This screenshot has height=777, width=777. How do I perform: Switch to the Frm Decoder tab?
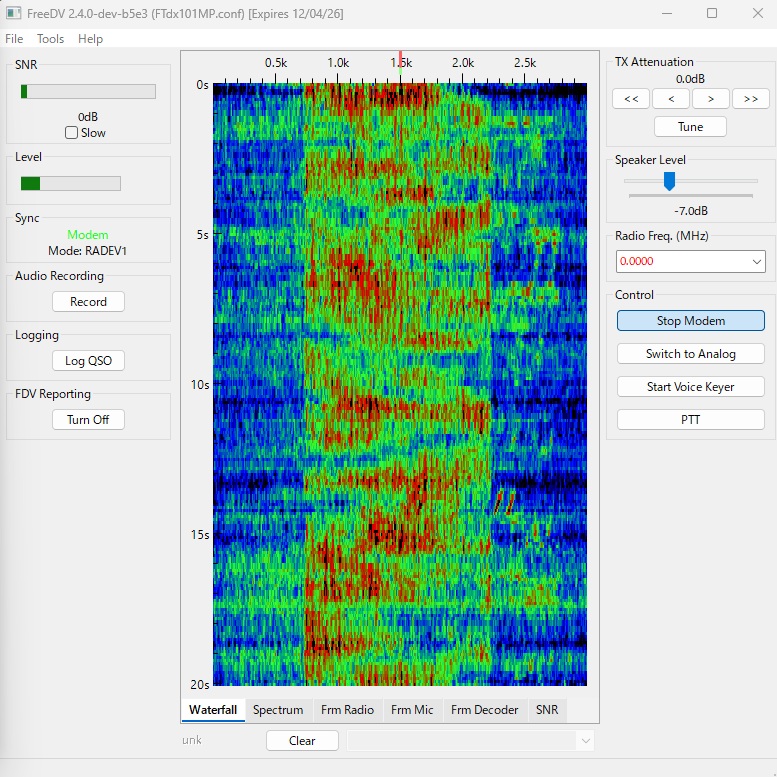[485, 710]
